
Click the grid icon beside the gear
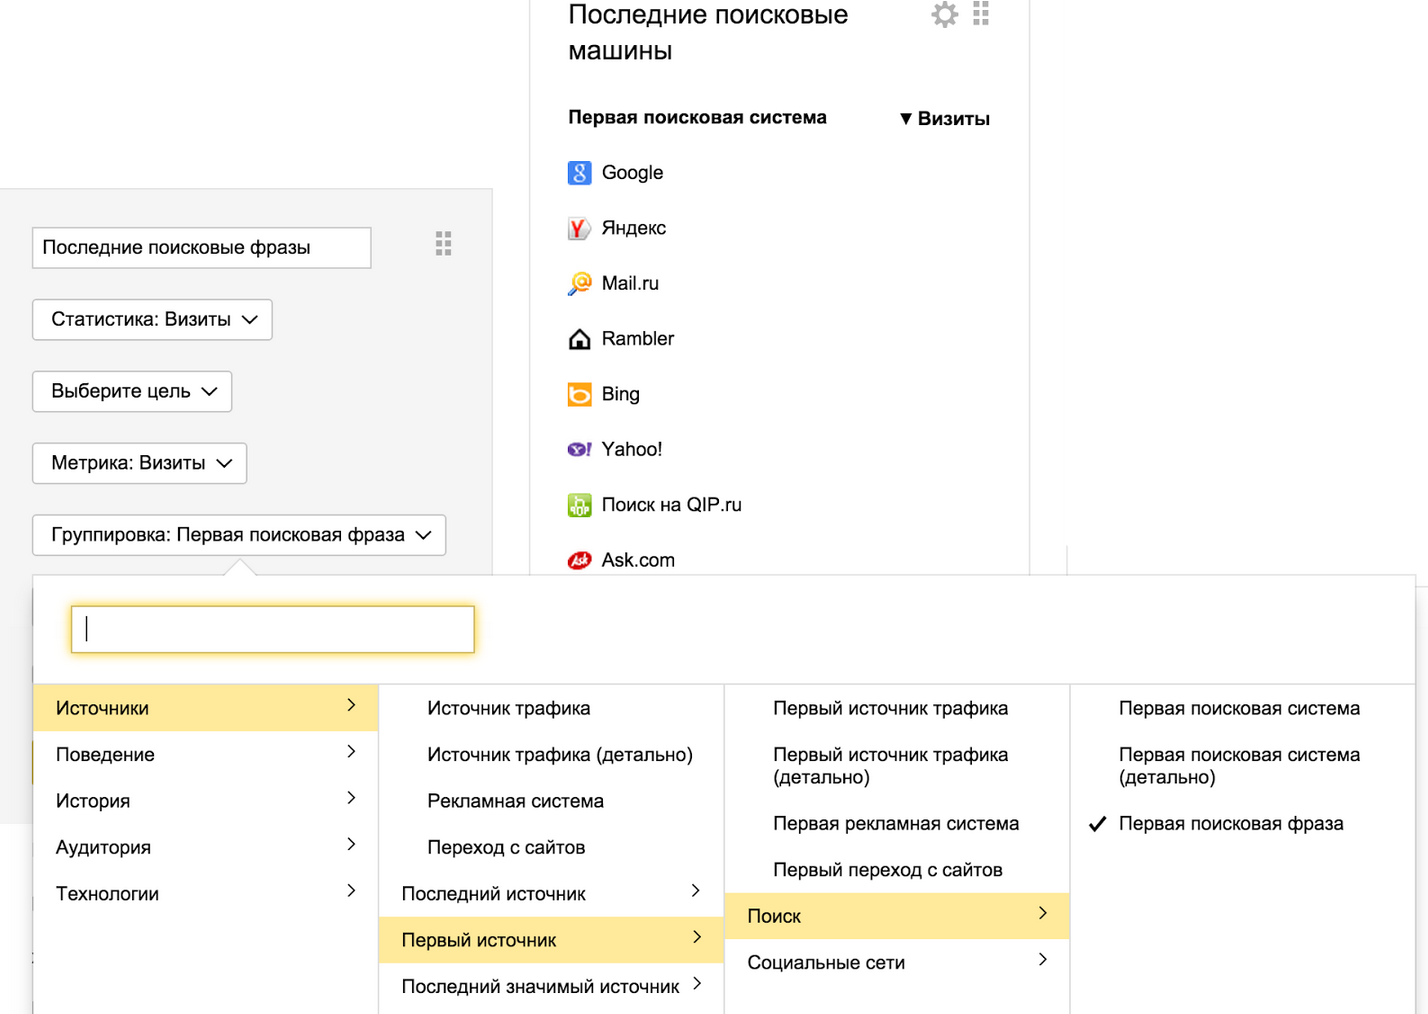coord(981,13)
